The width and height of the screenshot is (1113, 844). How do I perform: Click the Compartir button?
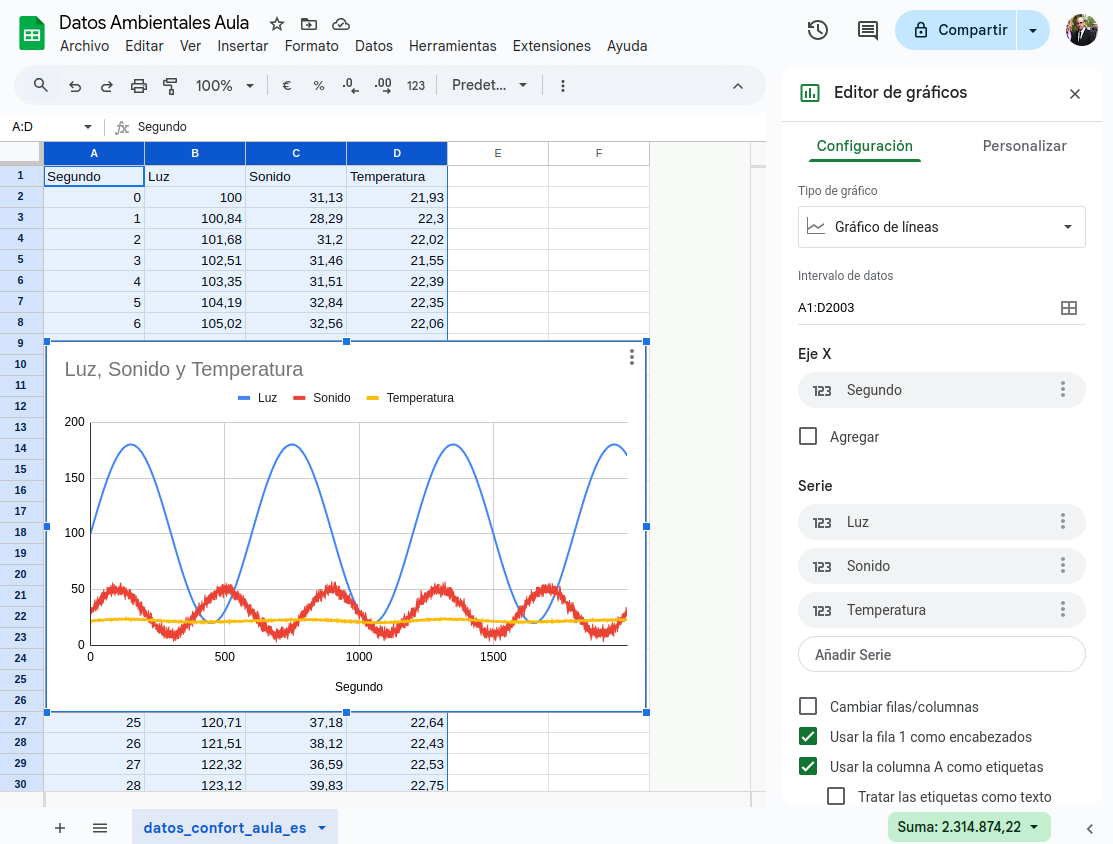coord(958,30)
